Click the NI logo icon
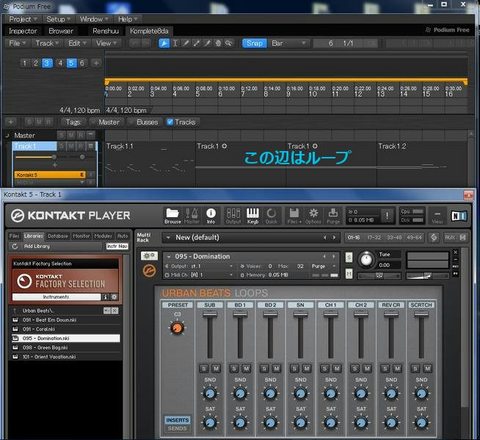Image resolution: width=480 pixels, height=440 pixels. click(459, 216)
